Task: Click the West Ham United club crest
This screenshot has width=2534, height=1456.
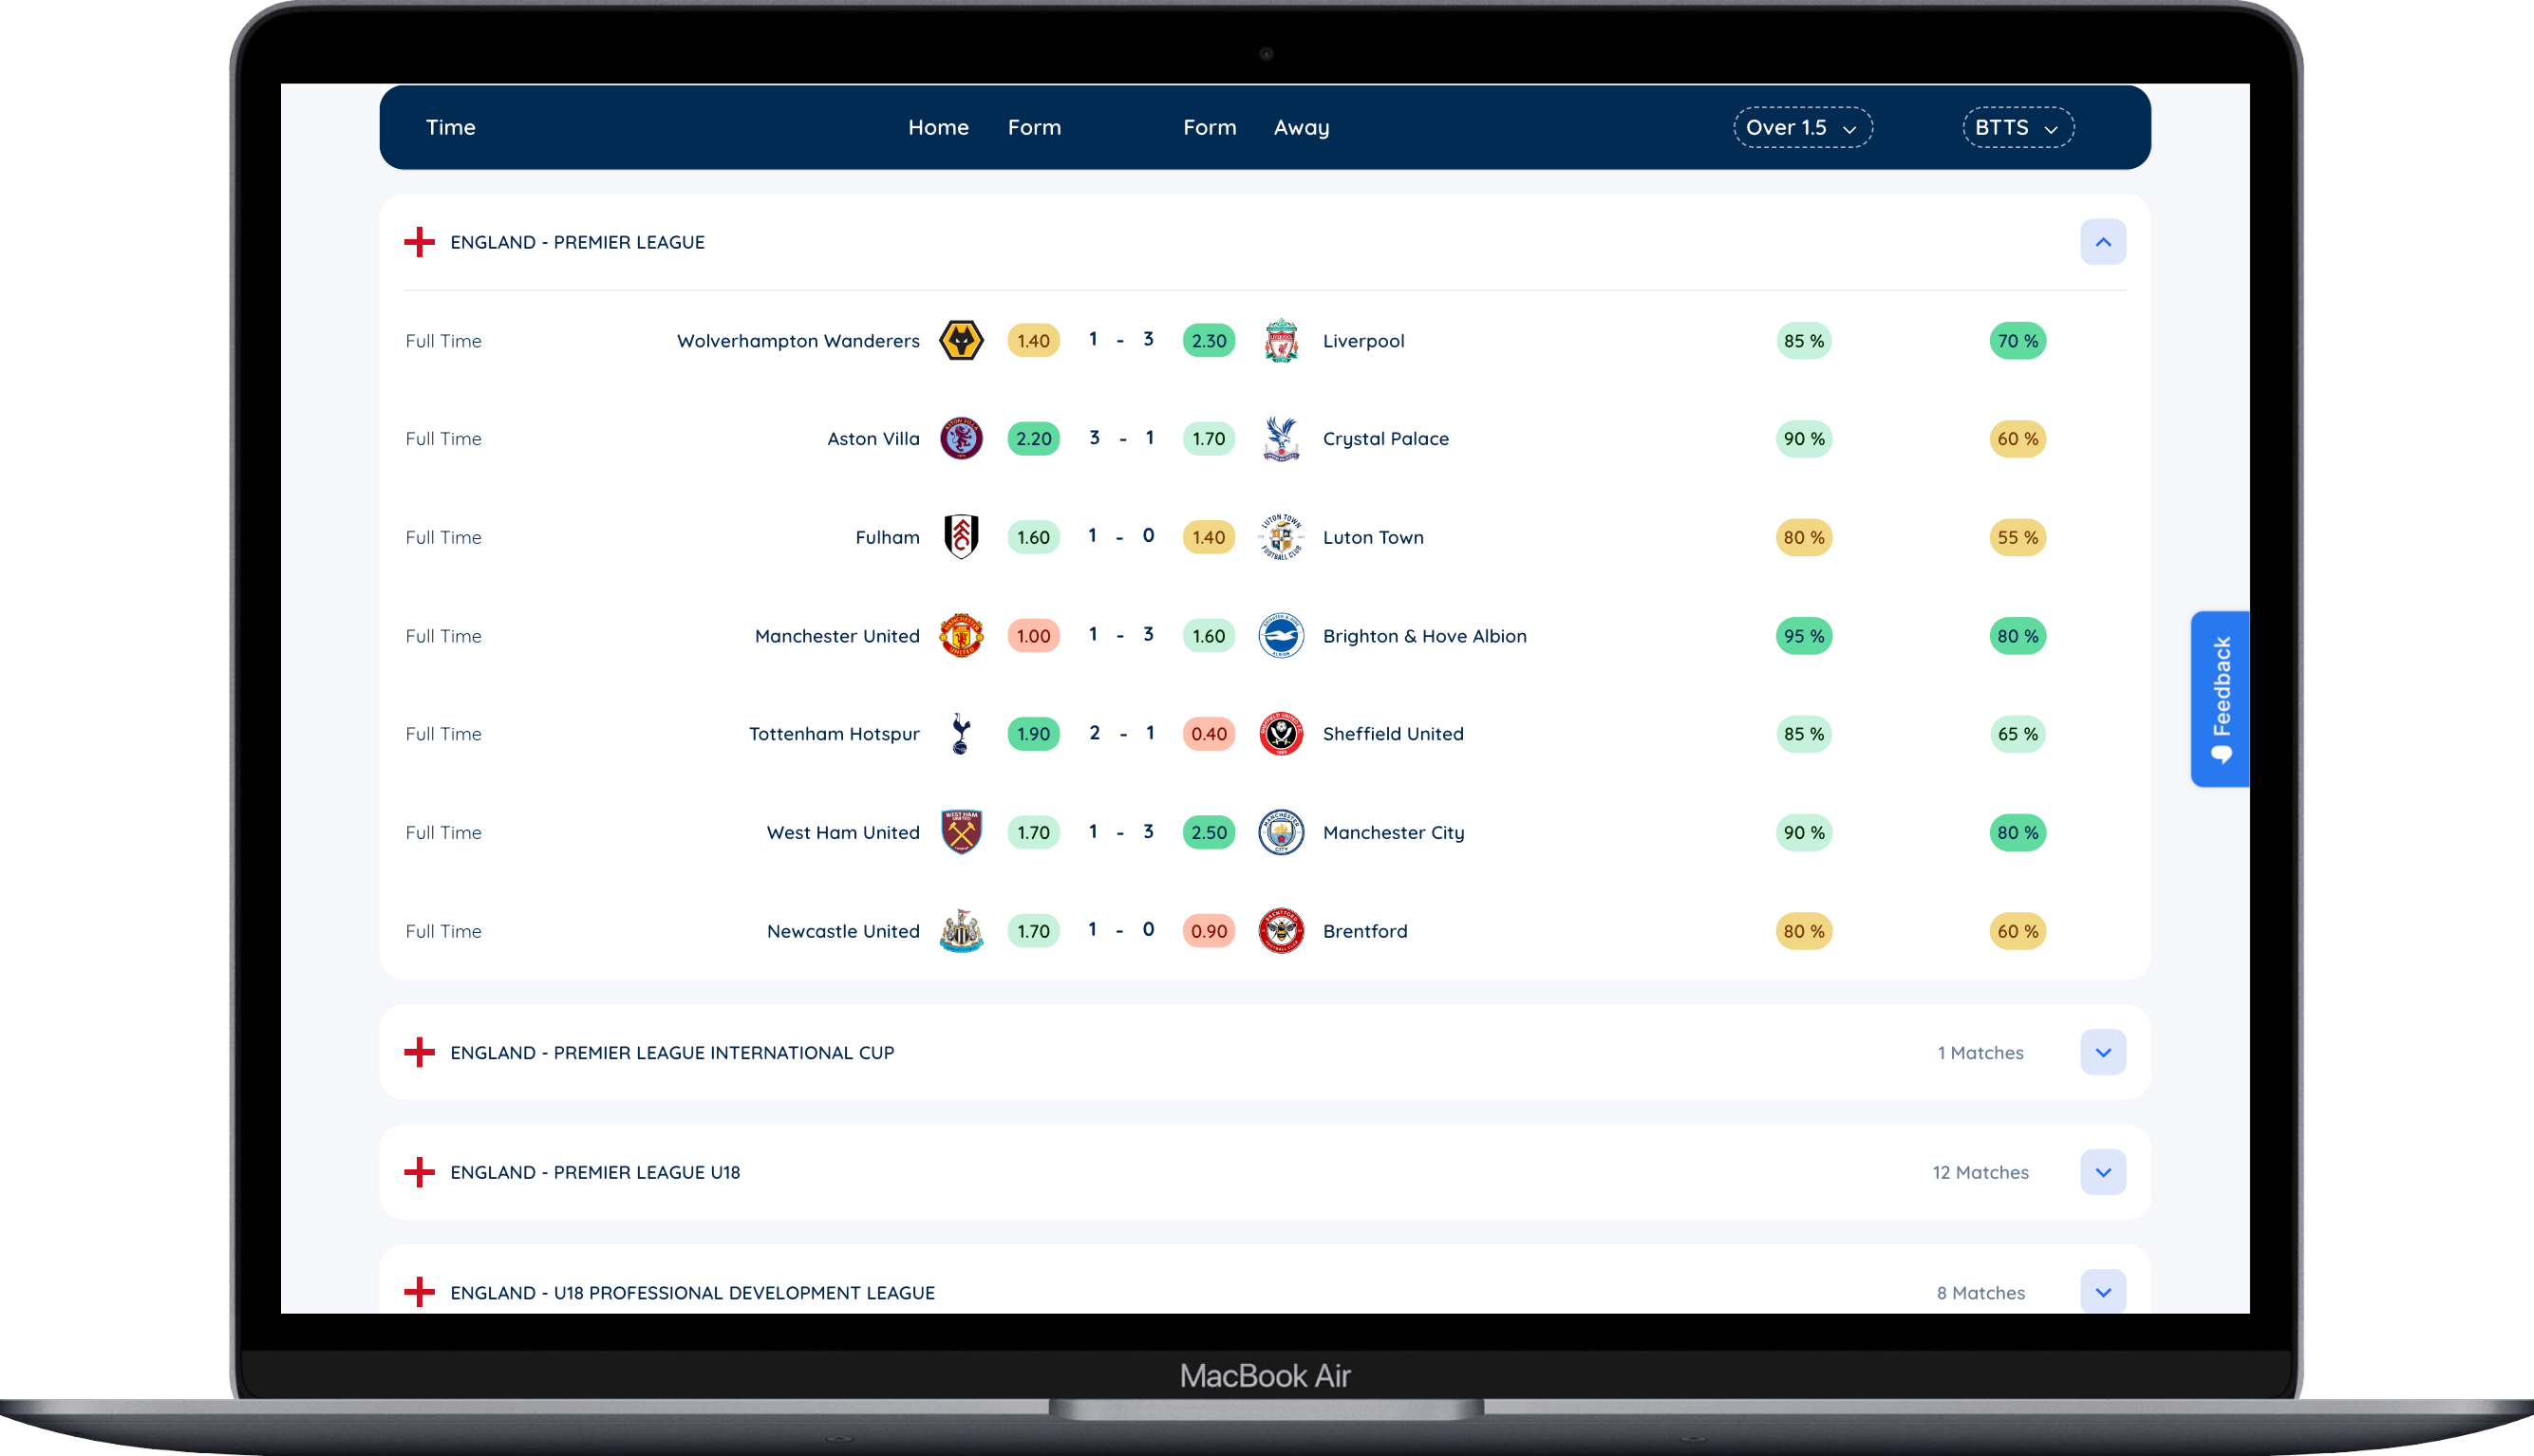Action: [x=961, y=833]
